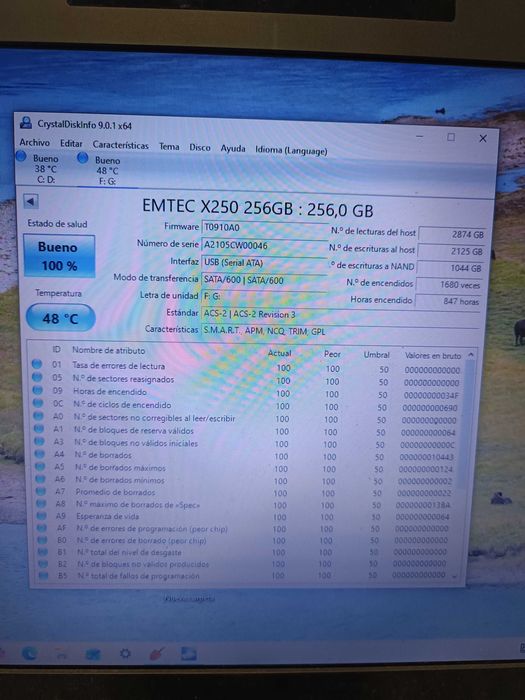Viewport: 525px width, 700px height.
Task: Open the Idioma (Language) menu
Action: [291, 150]
